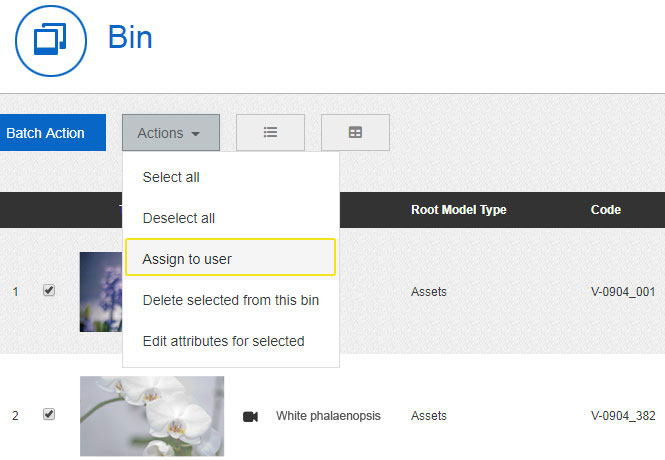Viewport: 665px width, 460px height.
Task: Click the Root Model Type column header
Action: click(x=458, y=210)
